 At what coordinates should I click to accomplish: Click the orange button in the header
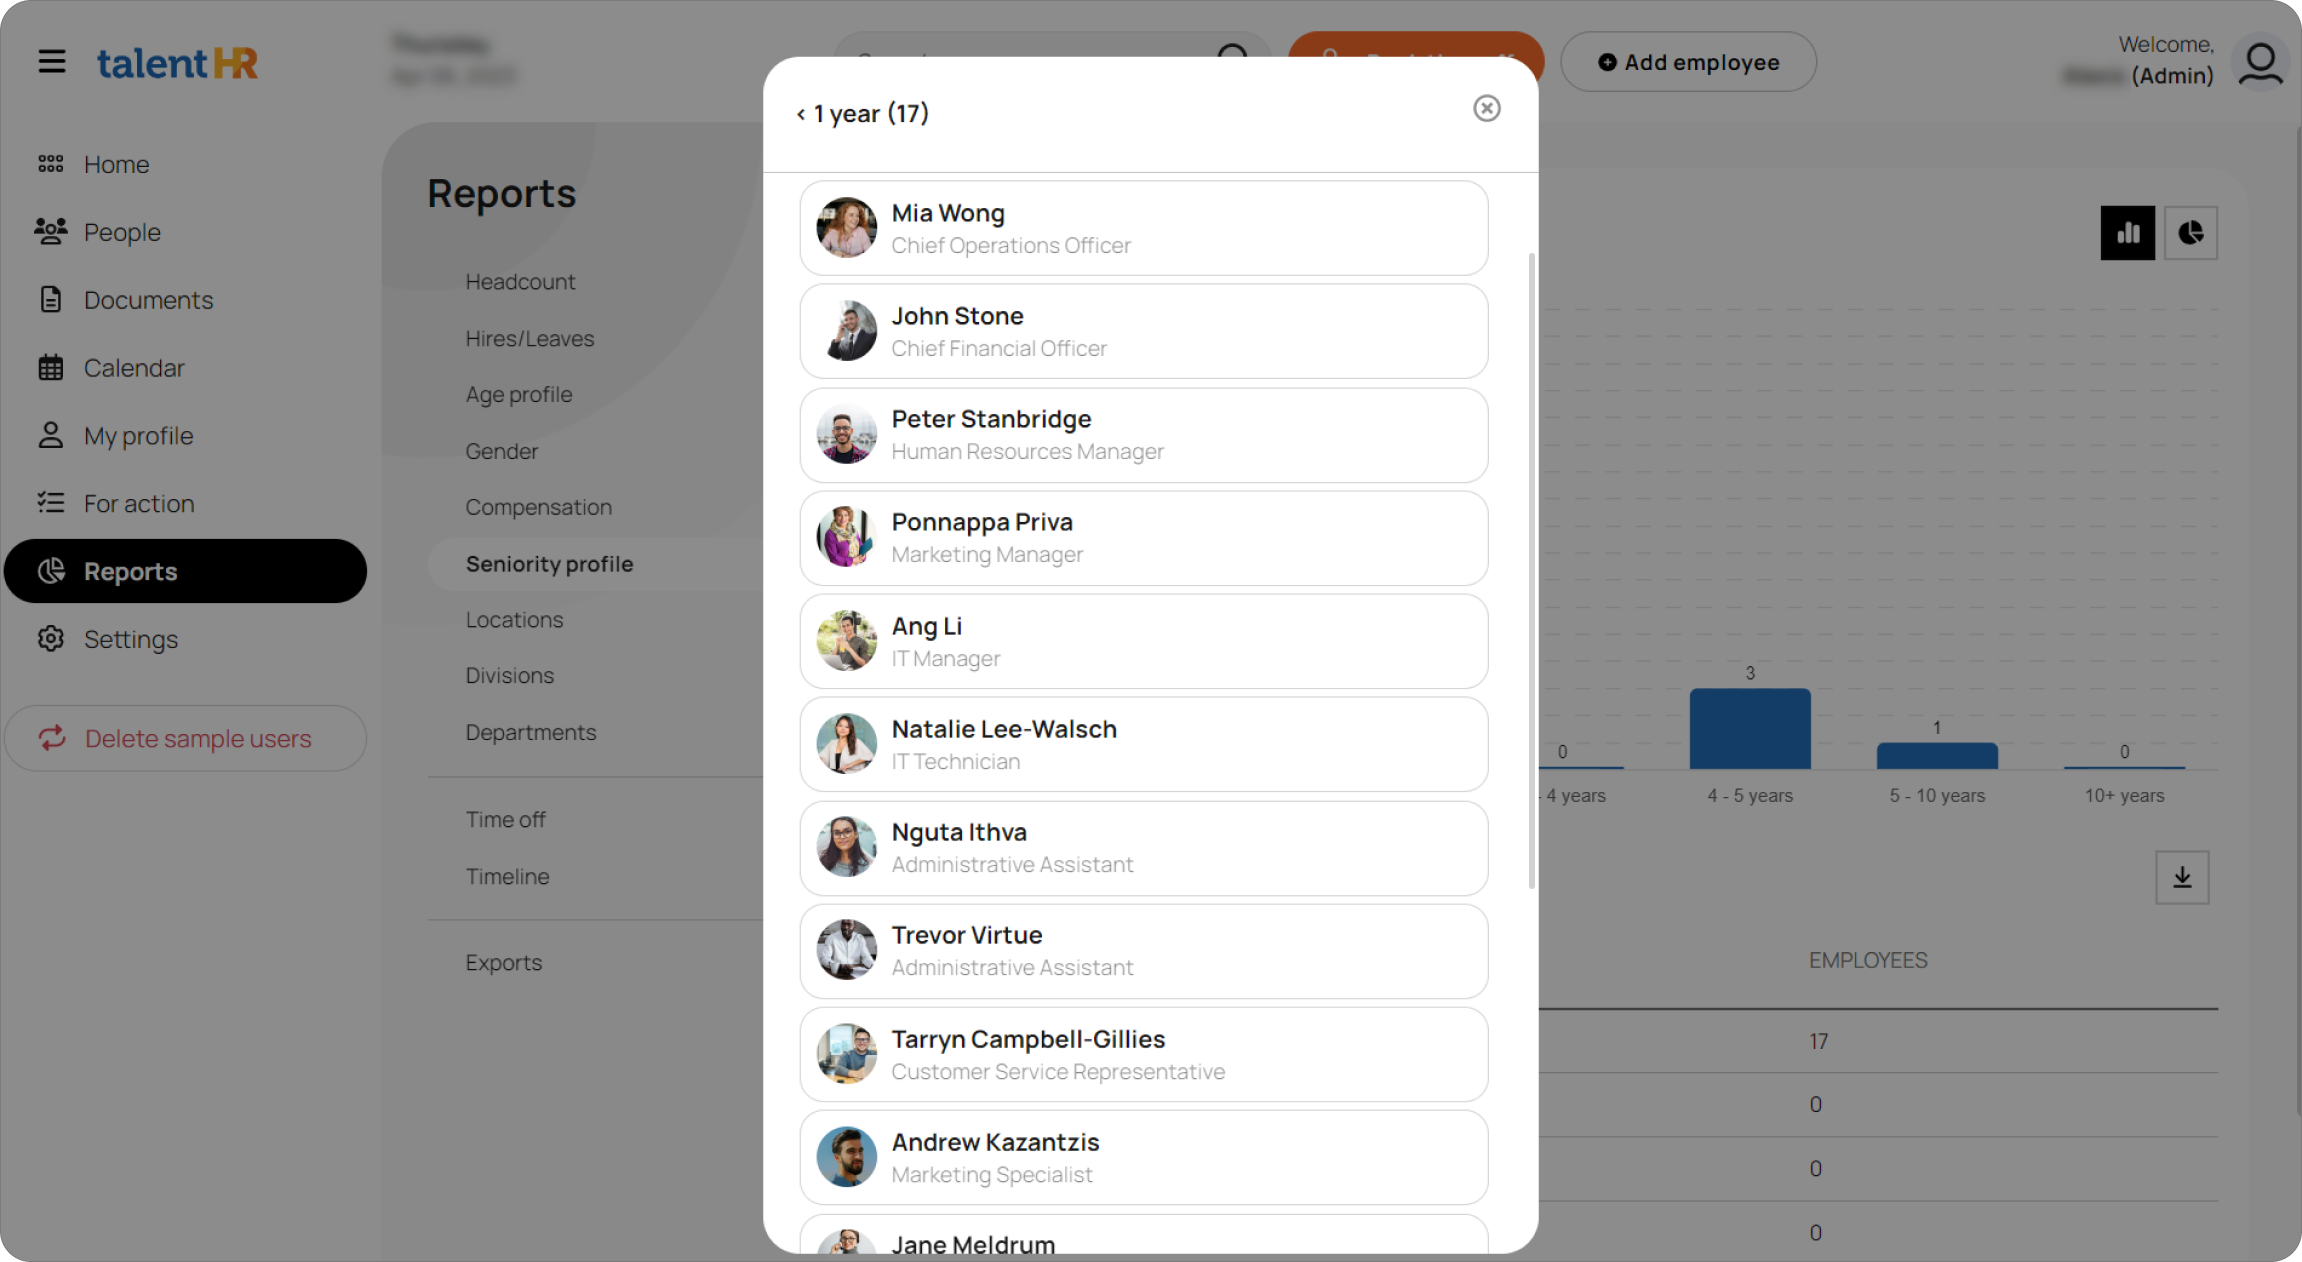[x=1416, y=58]
